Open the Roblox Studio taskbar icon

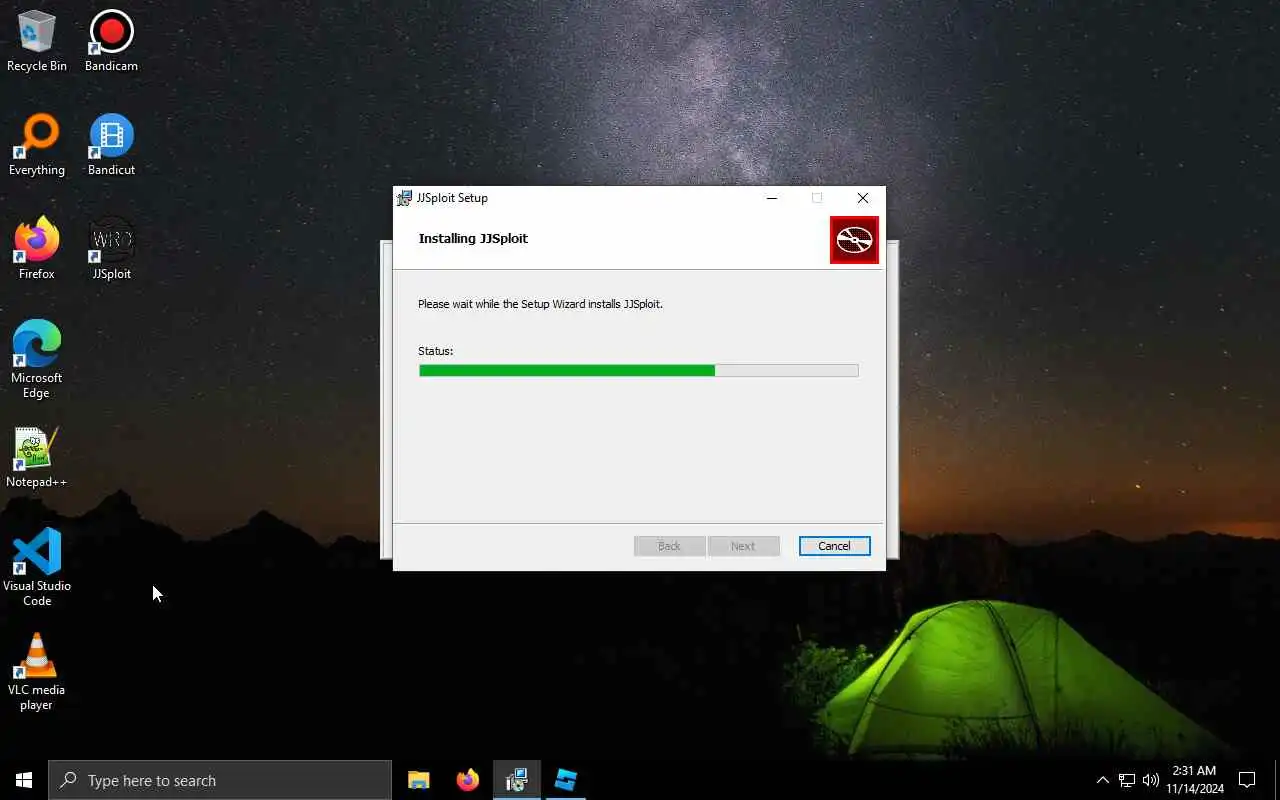coord(565,780)
